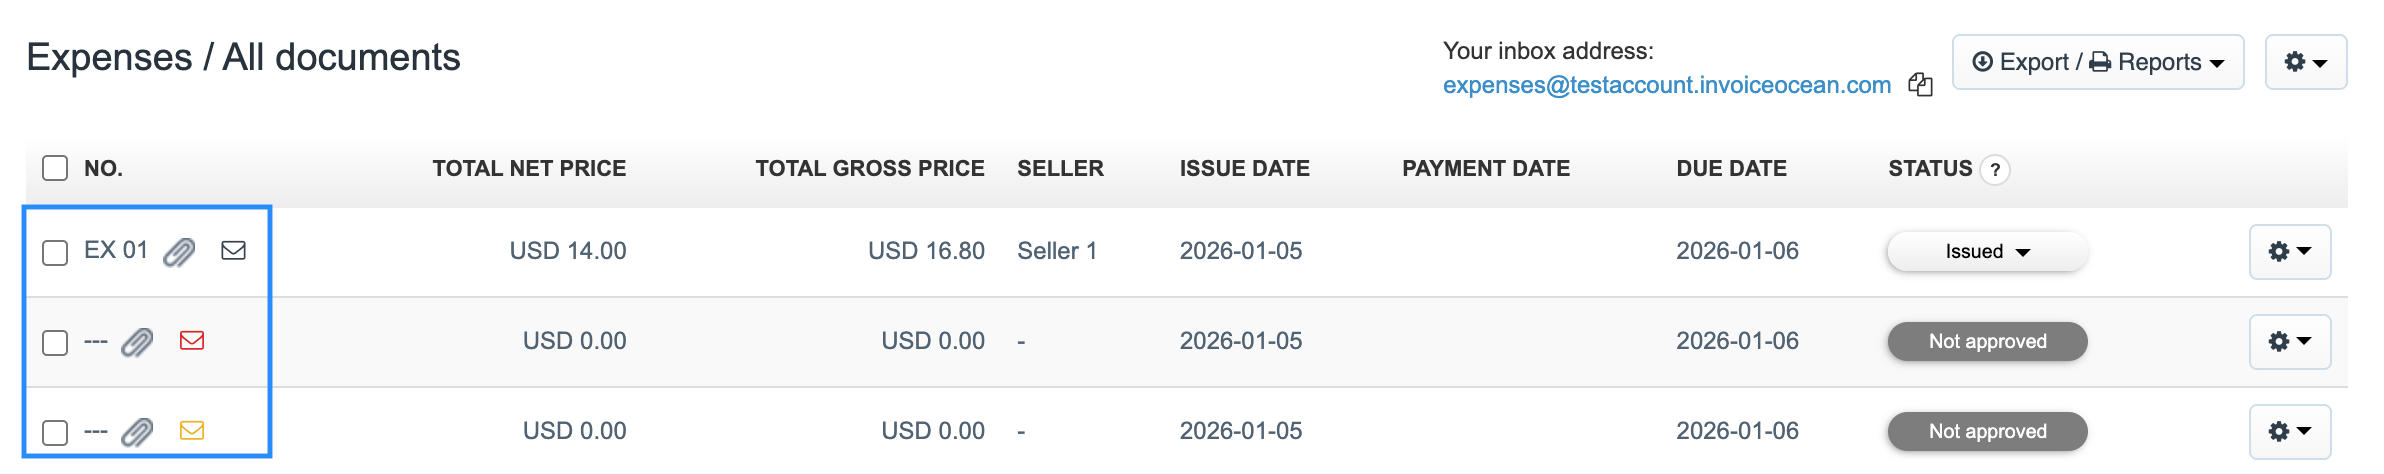Screen dimensions: 2384x474
Task: Click the paperclip attachment icon for EX 01
Action: tap(179, 252)
